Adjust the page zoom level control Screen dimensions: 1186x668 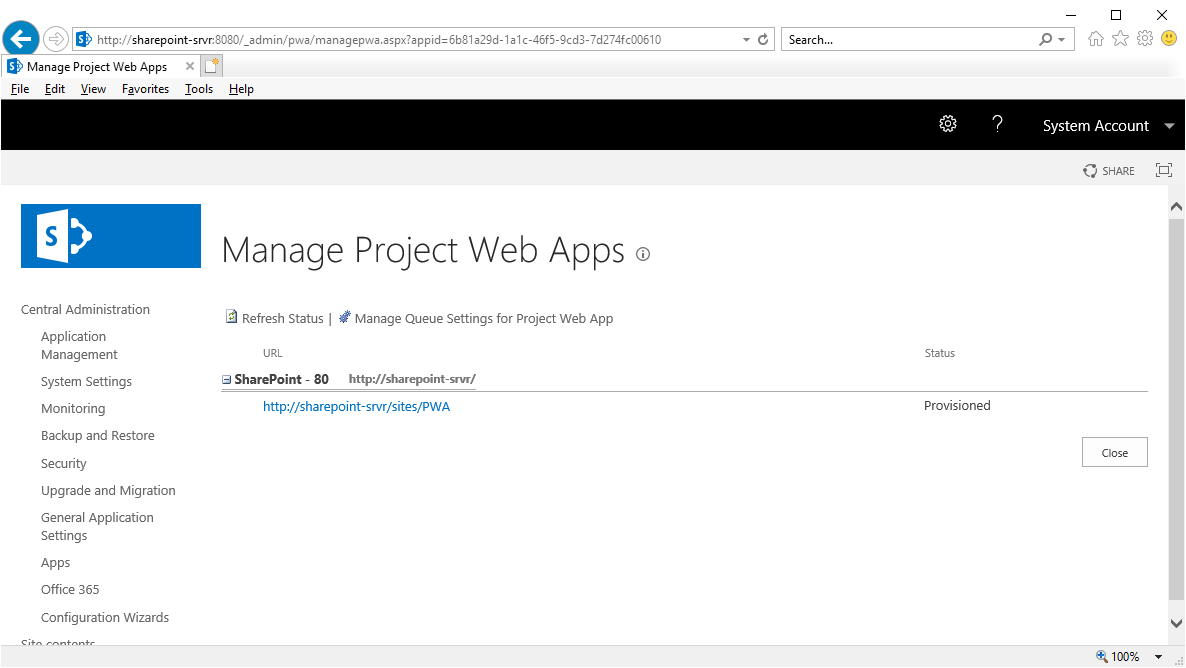coord(1125,656)
